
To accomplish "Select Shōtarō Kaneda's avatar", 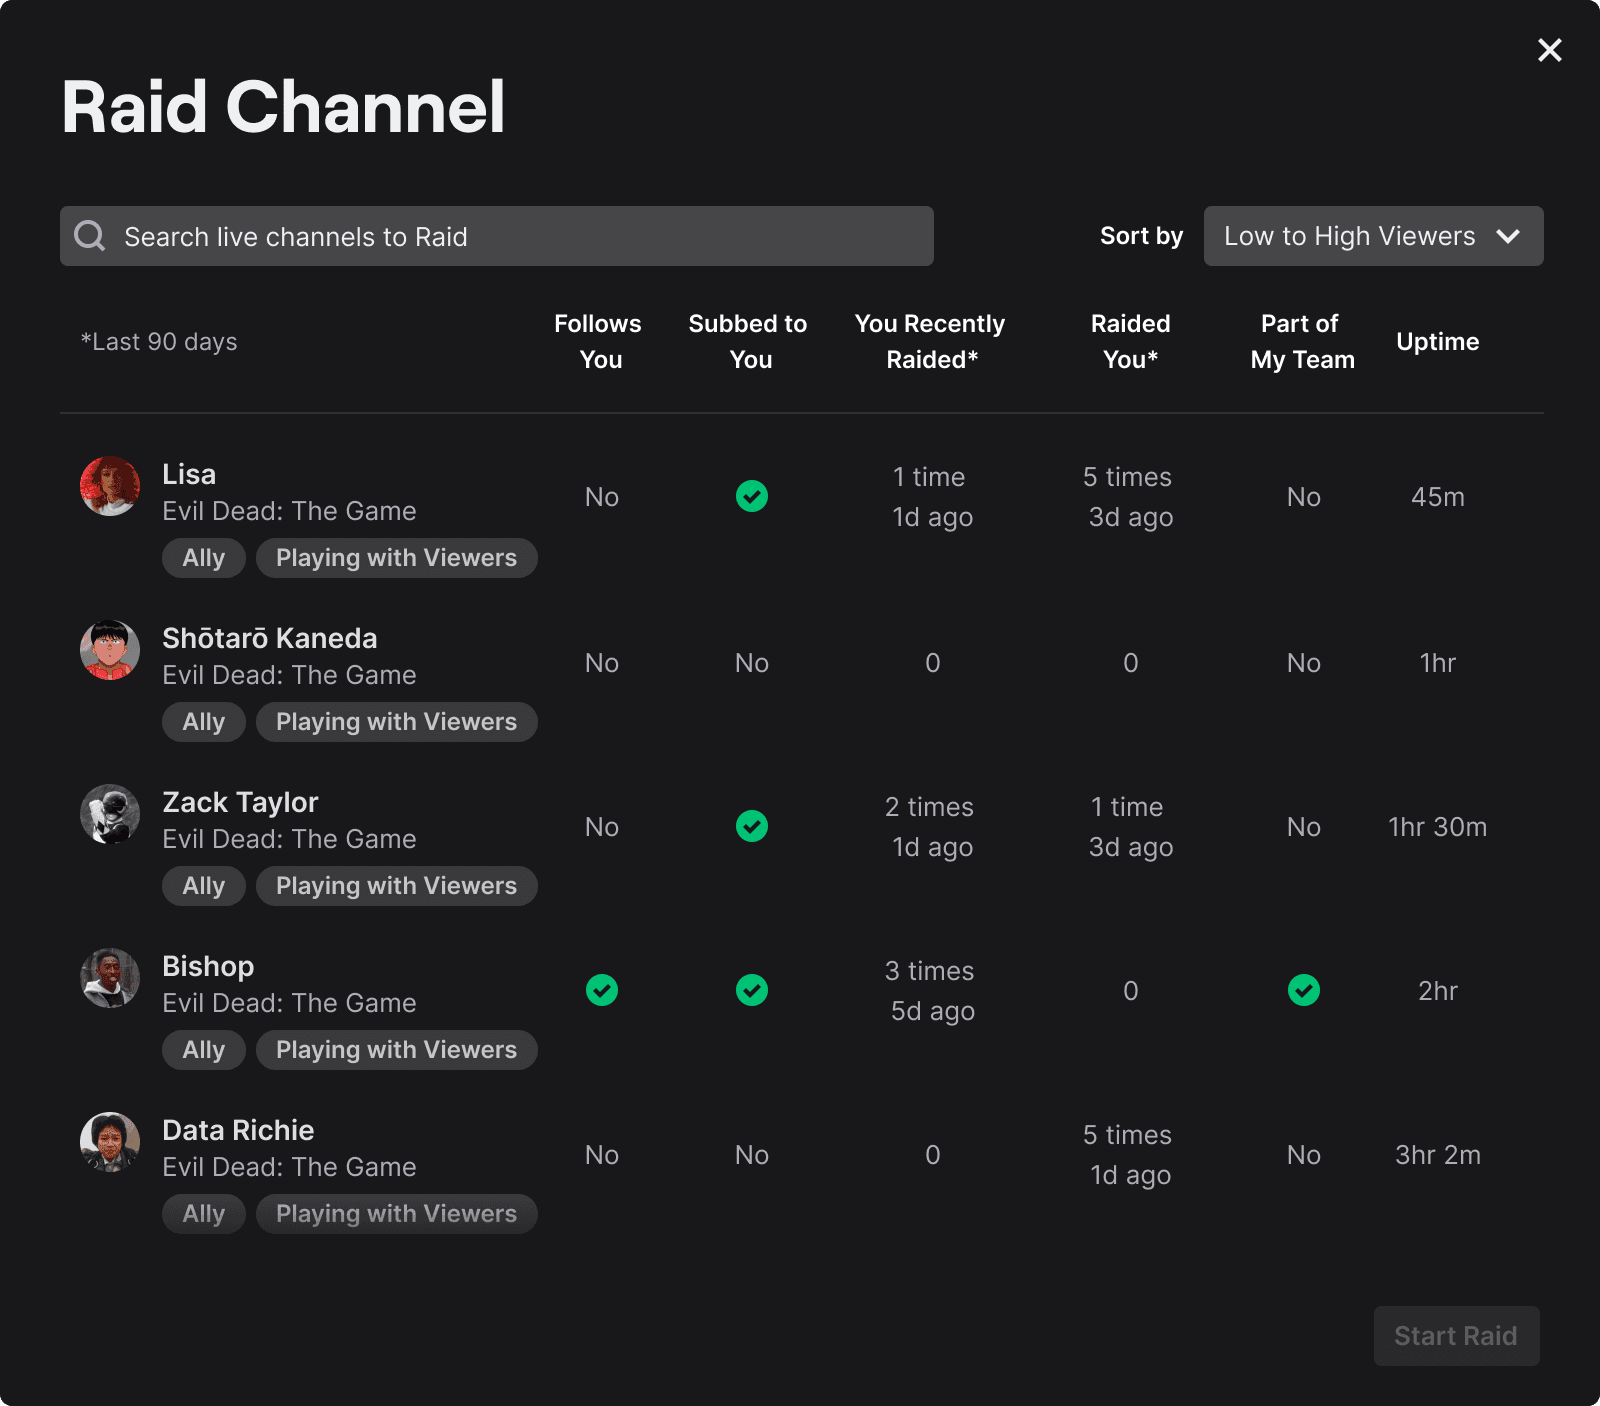I will (110, 650).
